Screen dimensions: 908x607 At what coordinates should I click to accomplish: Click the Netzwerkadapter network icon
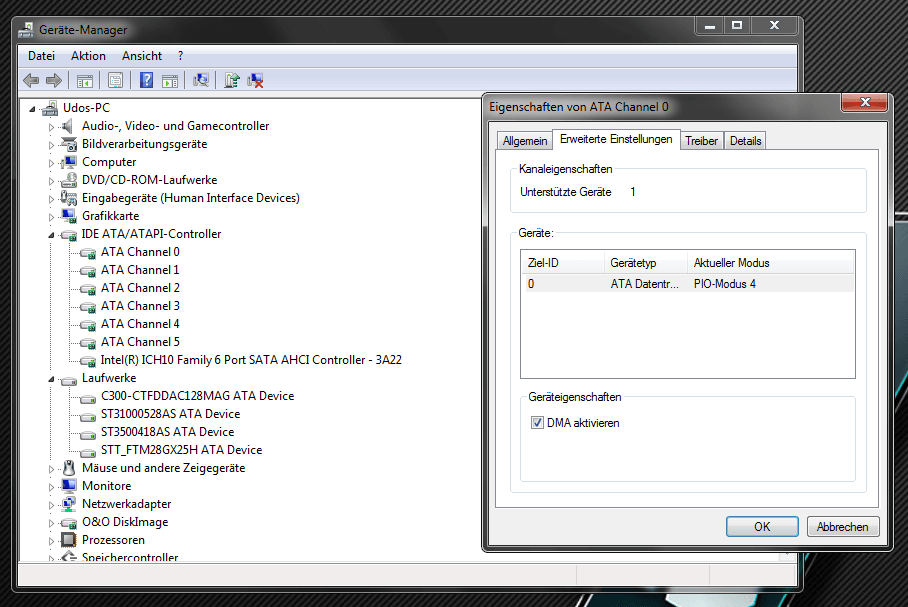[x=68, y=504]
